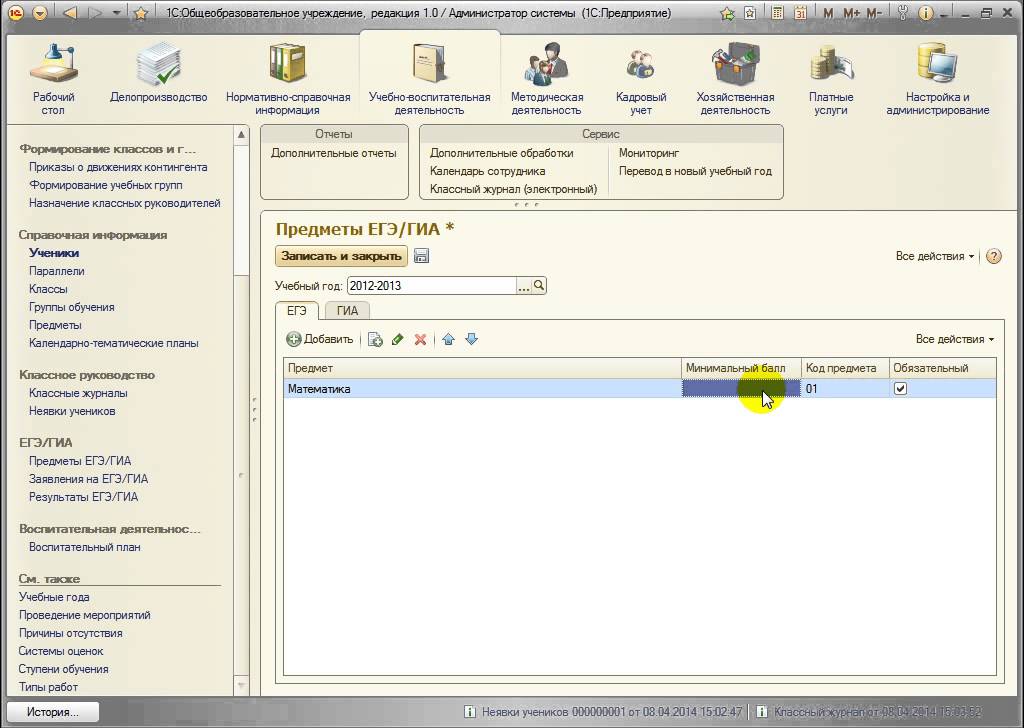Click Записать и закрыть button

pos(341,256)
